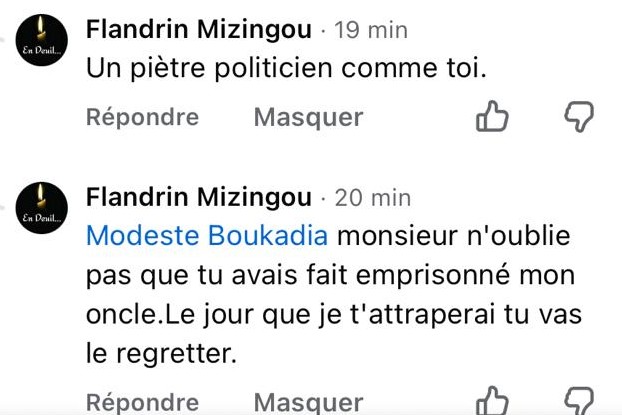Viewport: 622px width, 415px height.
Task: Open the Modeste Boukadia mention link
Action: coord(207,236)
